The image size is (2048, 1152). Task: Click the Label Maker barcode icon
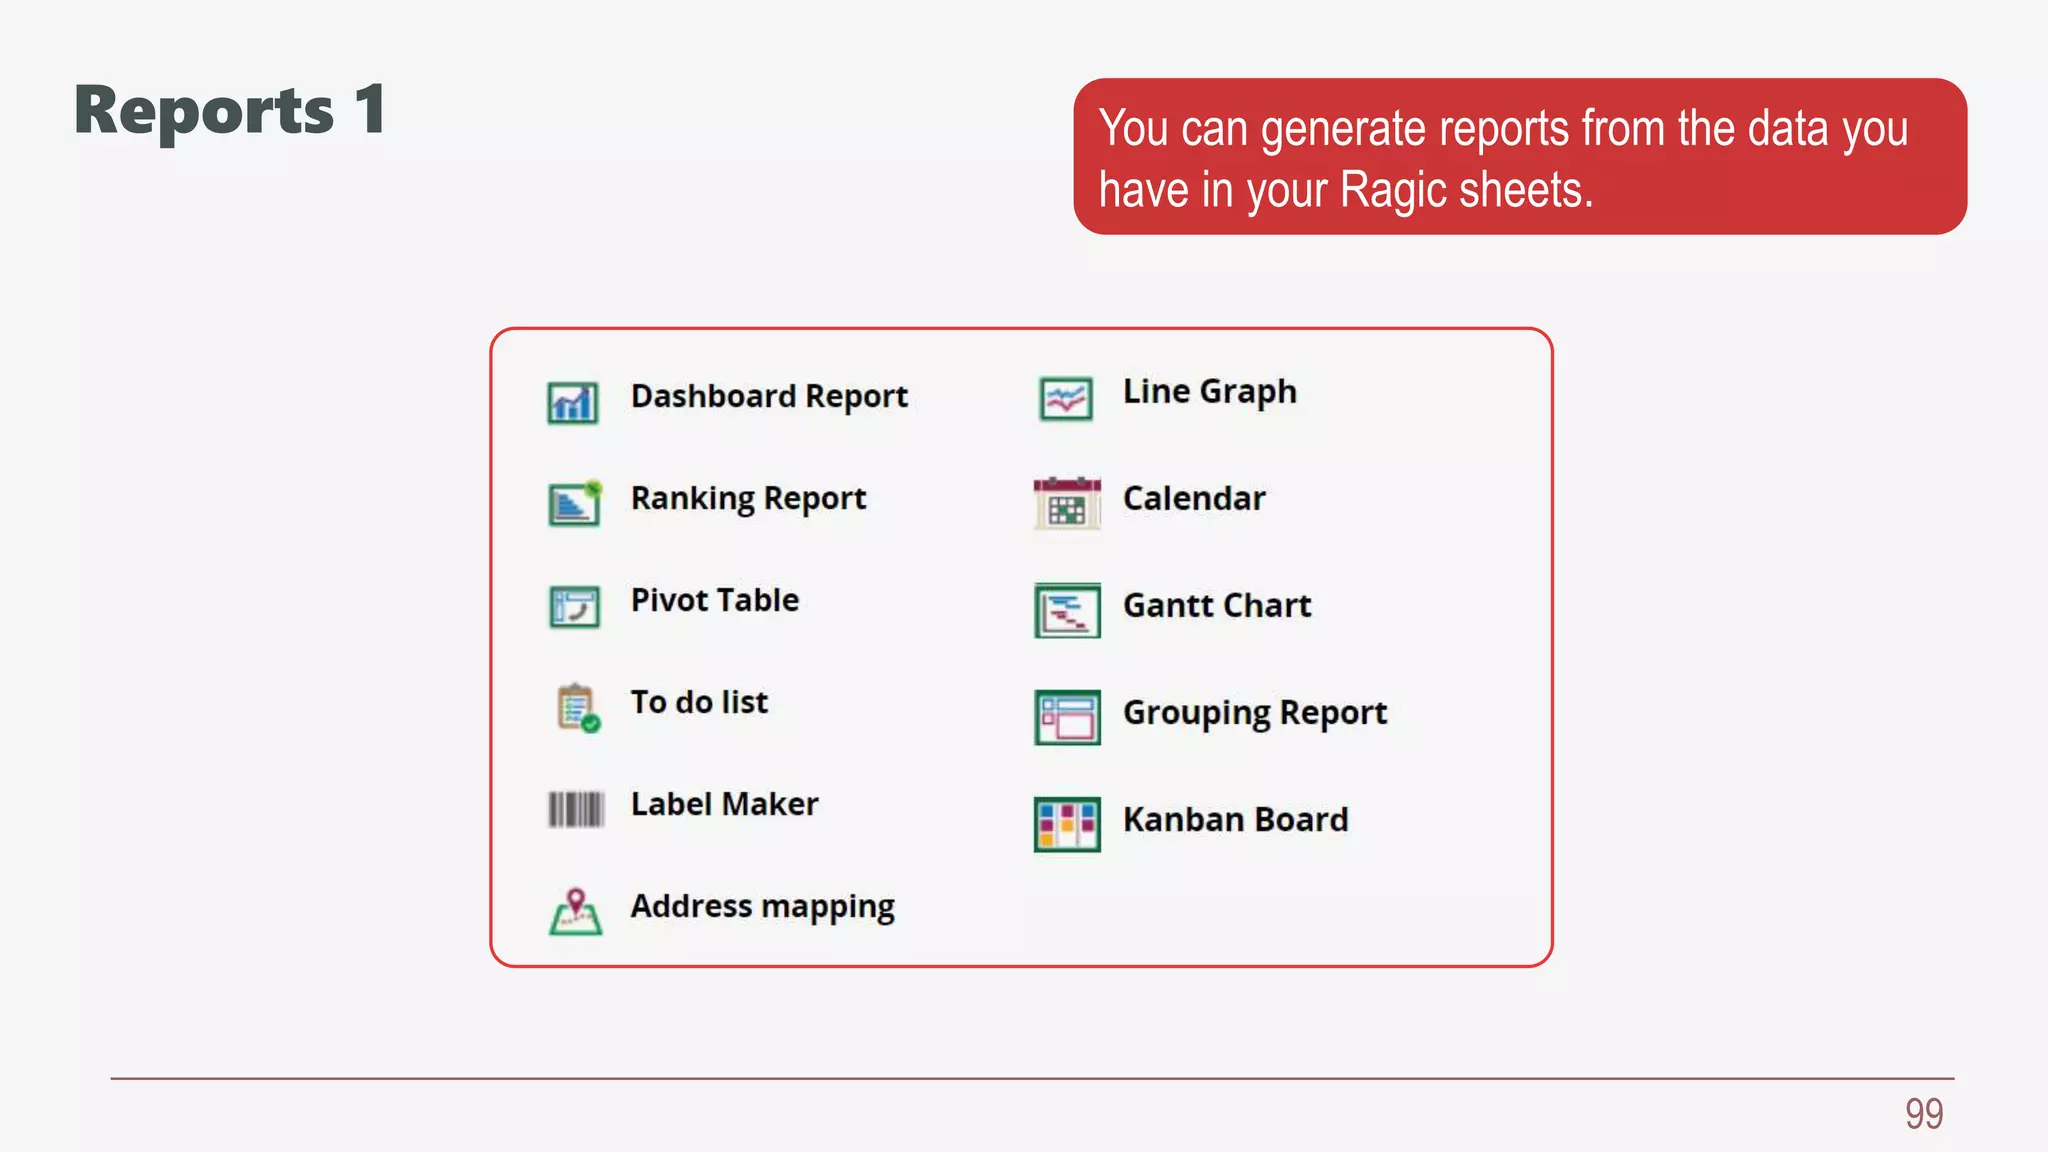pyautogui.click(x=576, y=809)
